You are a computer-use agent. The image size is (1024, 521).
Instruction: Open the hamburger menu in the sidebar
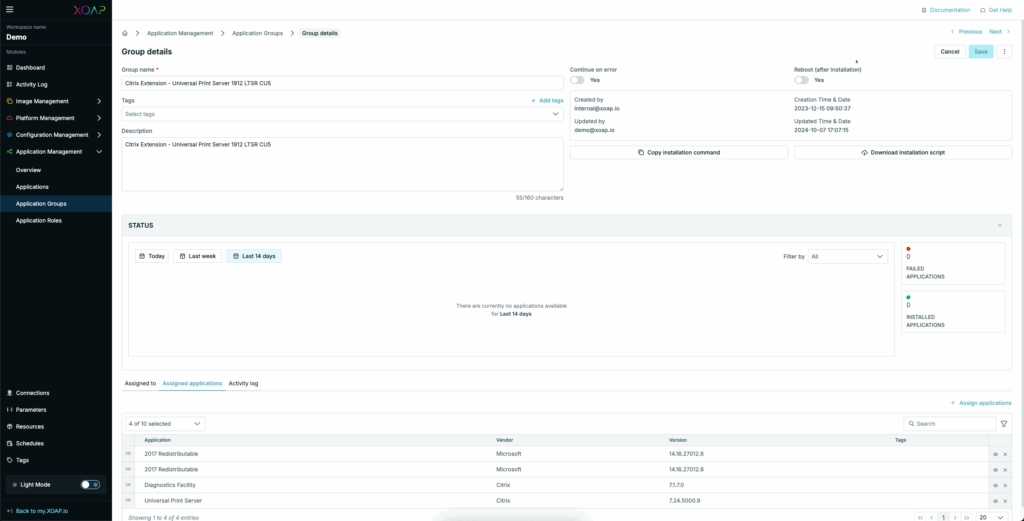point(9,9)
